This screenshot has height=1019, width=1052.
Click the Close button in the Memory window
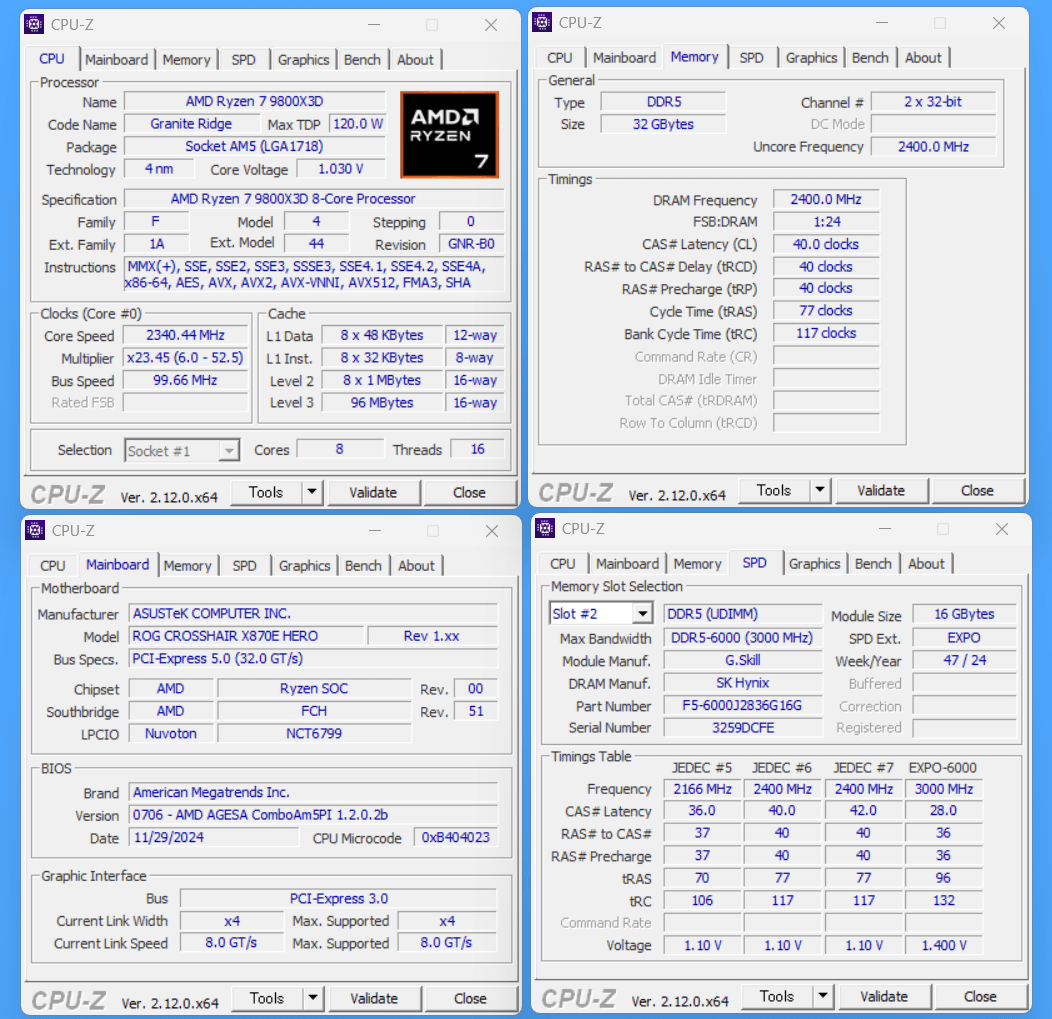(x=977, y=490)
